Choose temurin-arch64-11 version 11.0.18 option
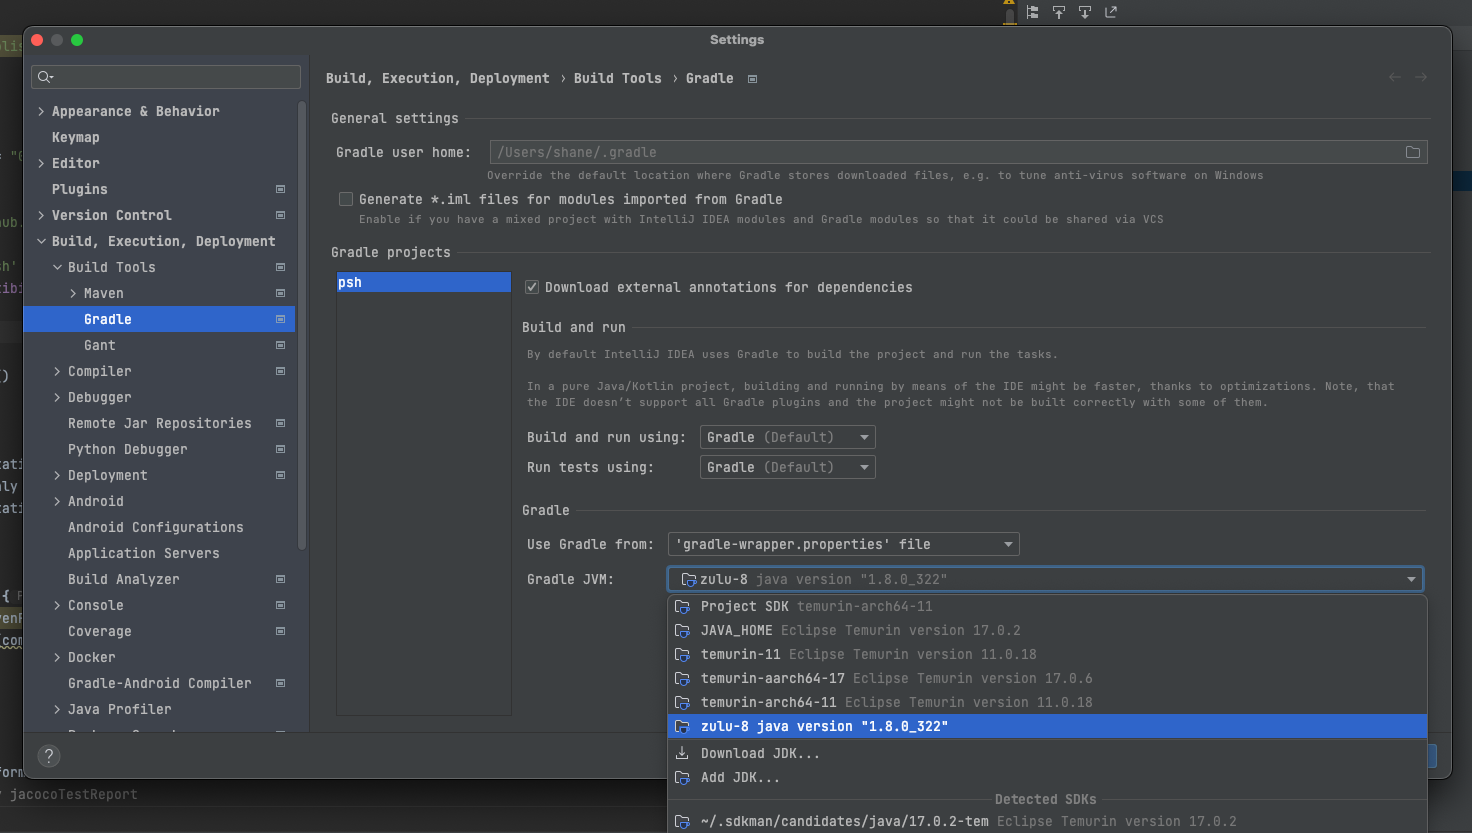1472x833 pixels. [x=1047, y=702]
